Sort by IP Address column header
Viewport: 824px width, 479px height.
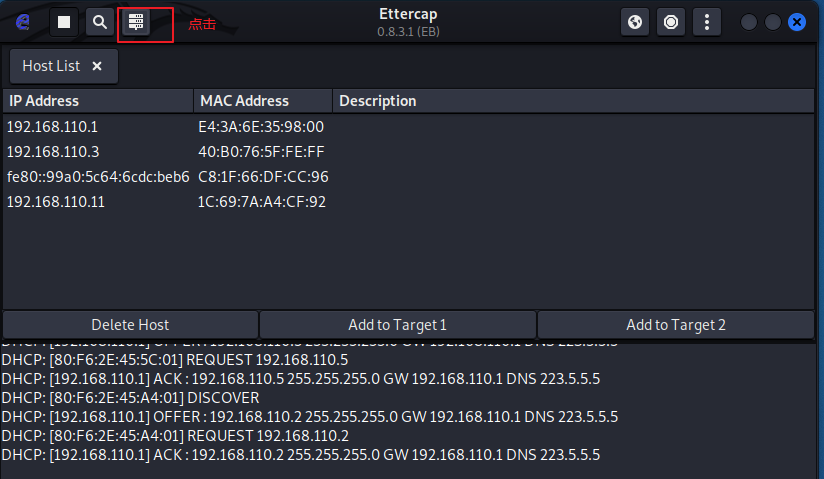click(98, 101)
